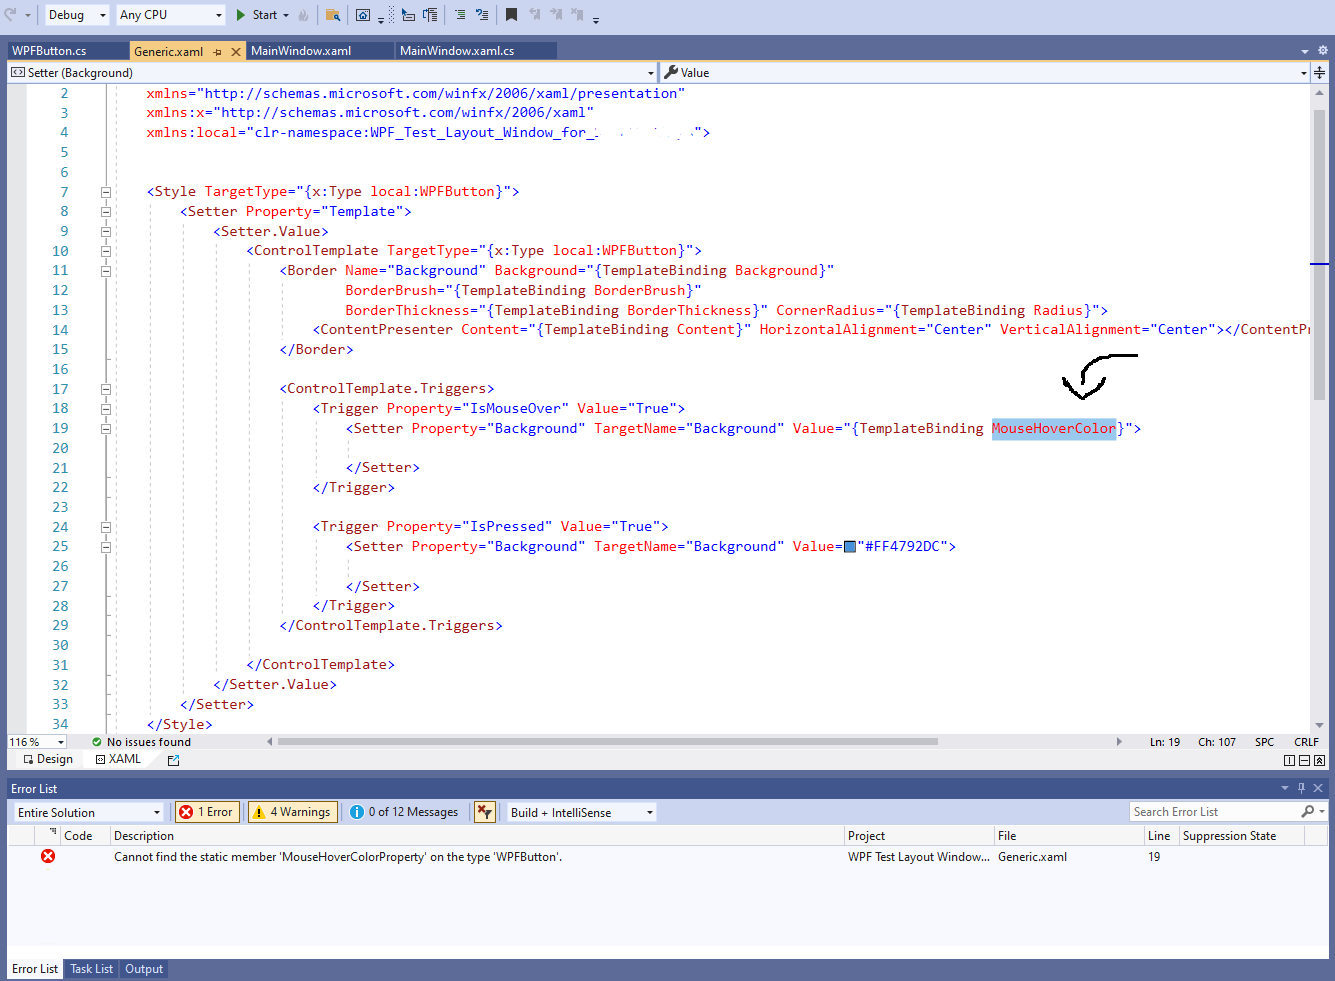Open the Entire Solution scope dropdown
This screenshot has height=981, width=1335.
(x=88, y=813)
